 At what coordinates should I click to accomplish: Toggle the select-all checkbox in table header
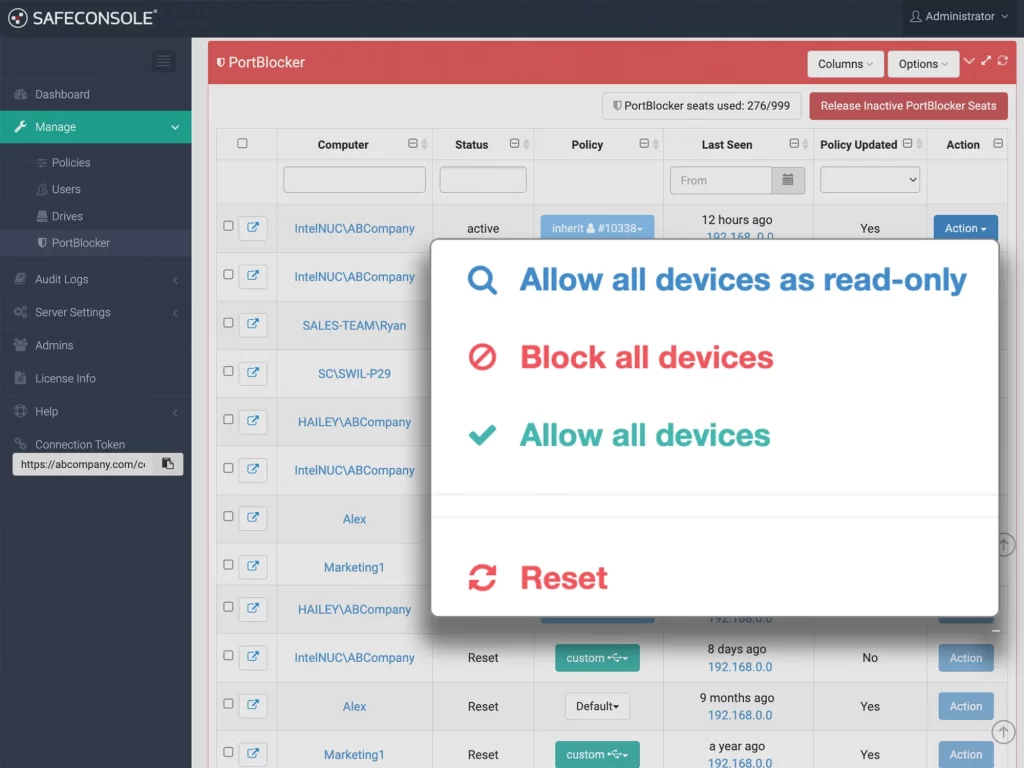242,144
